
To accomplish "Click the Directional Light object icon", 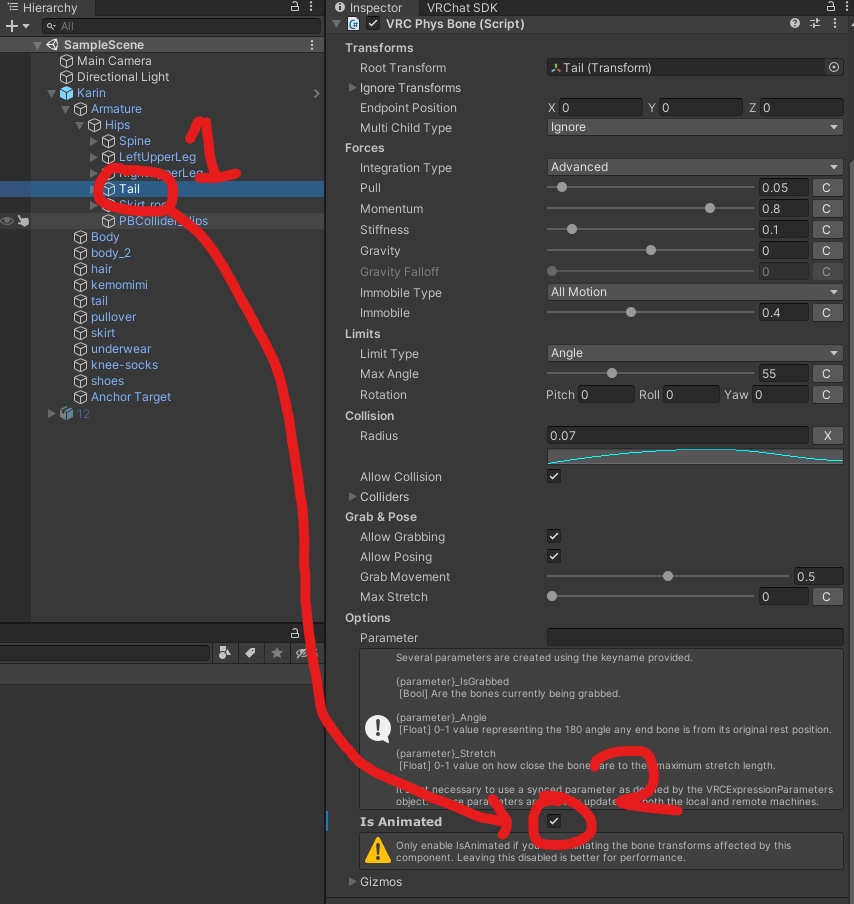I will [67, 77].
